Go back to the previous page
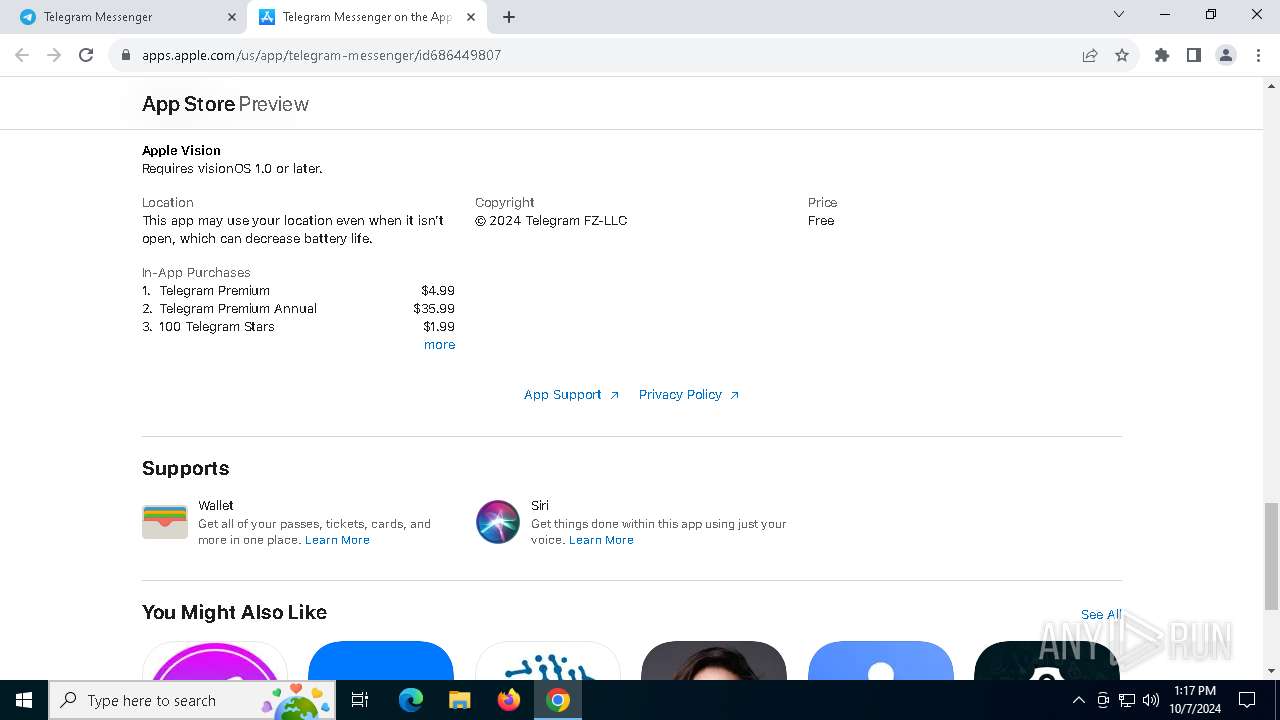This screenshot has width=1280, height=720. 22,55
